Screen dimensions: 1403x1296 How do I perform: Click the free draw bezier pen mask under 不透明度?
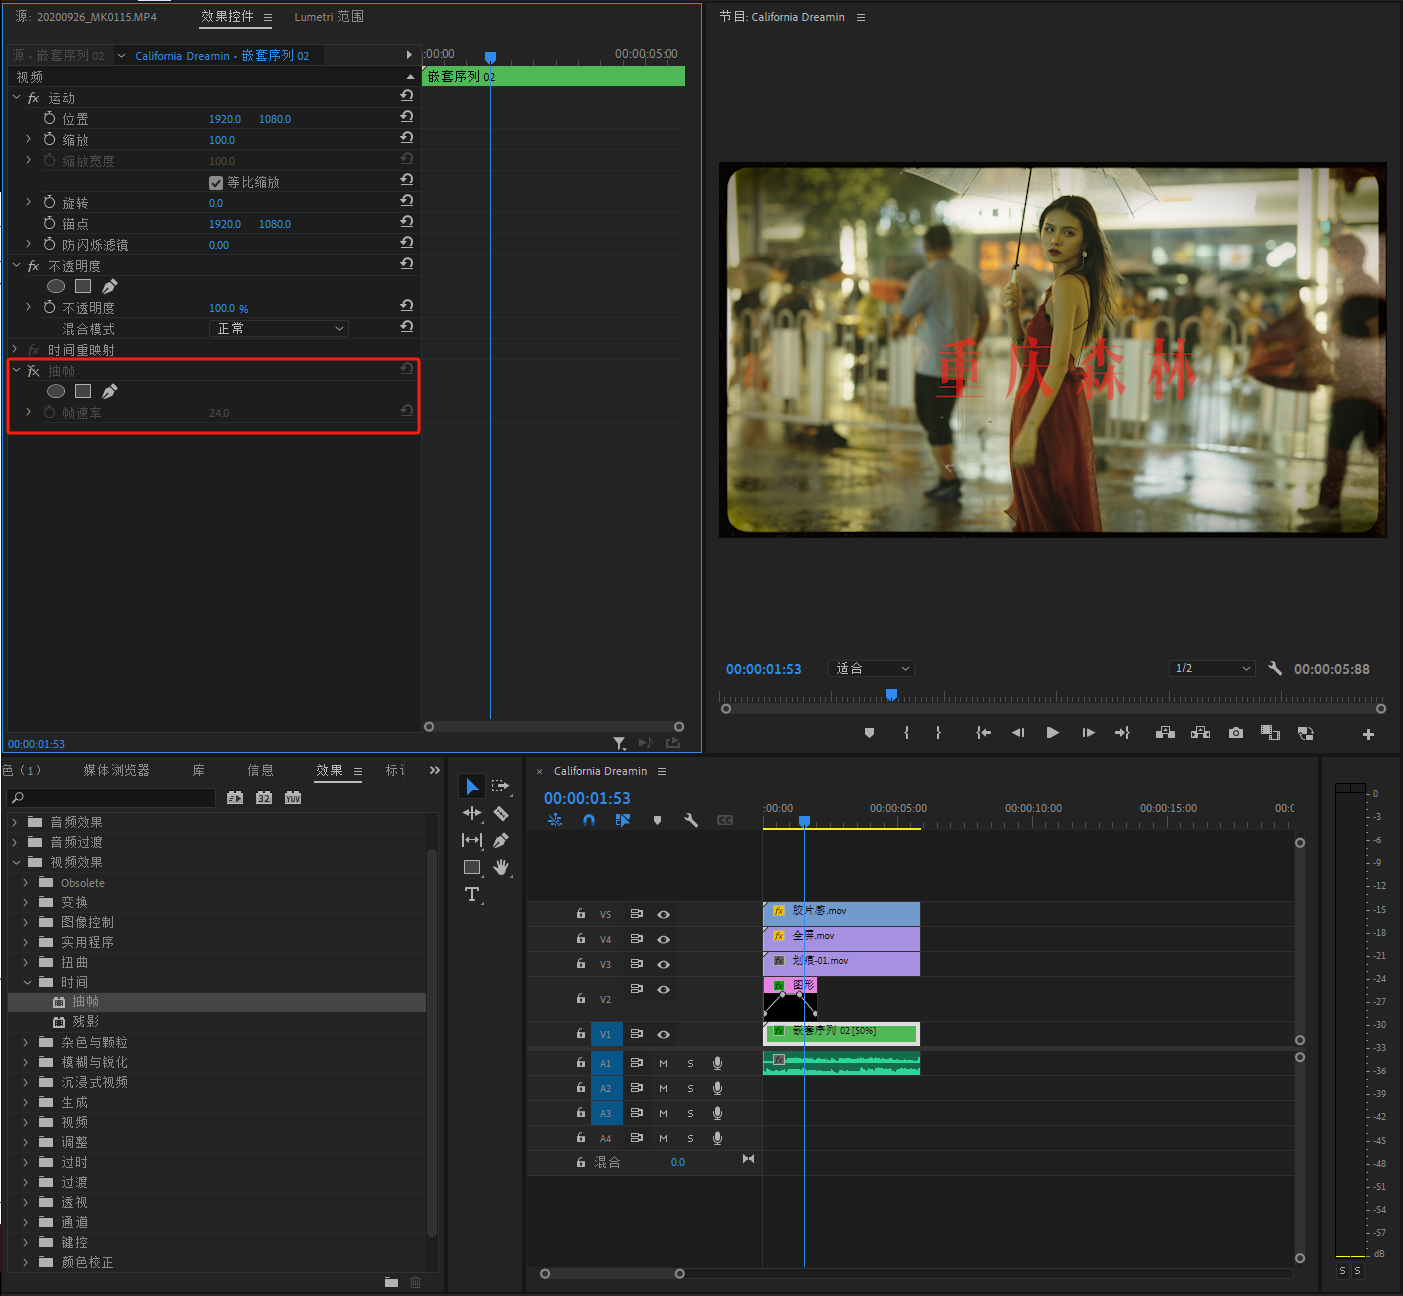click(x=110, y=287)
